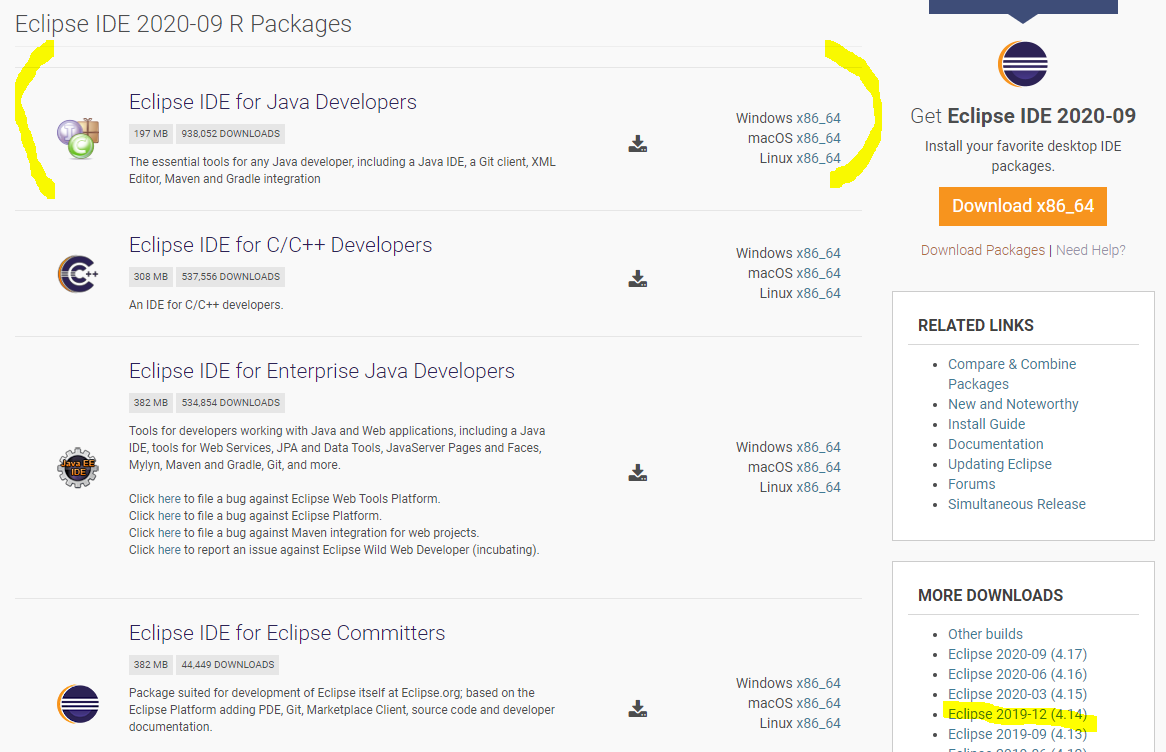1166x752 pixels.
Task: Click the C/C++ Developers package icon
Action: pyautogui.click(x=78, y=274)
